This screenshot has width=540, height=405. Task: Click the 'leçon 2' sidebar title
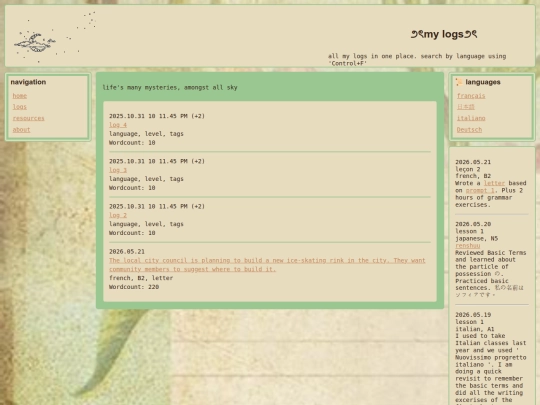[x=467, y=169]
